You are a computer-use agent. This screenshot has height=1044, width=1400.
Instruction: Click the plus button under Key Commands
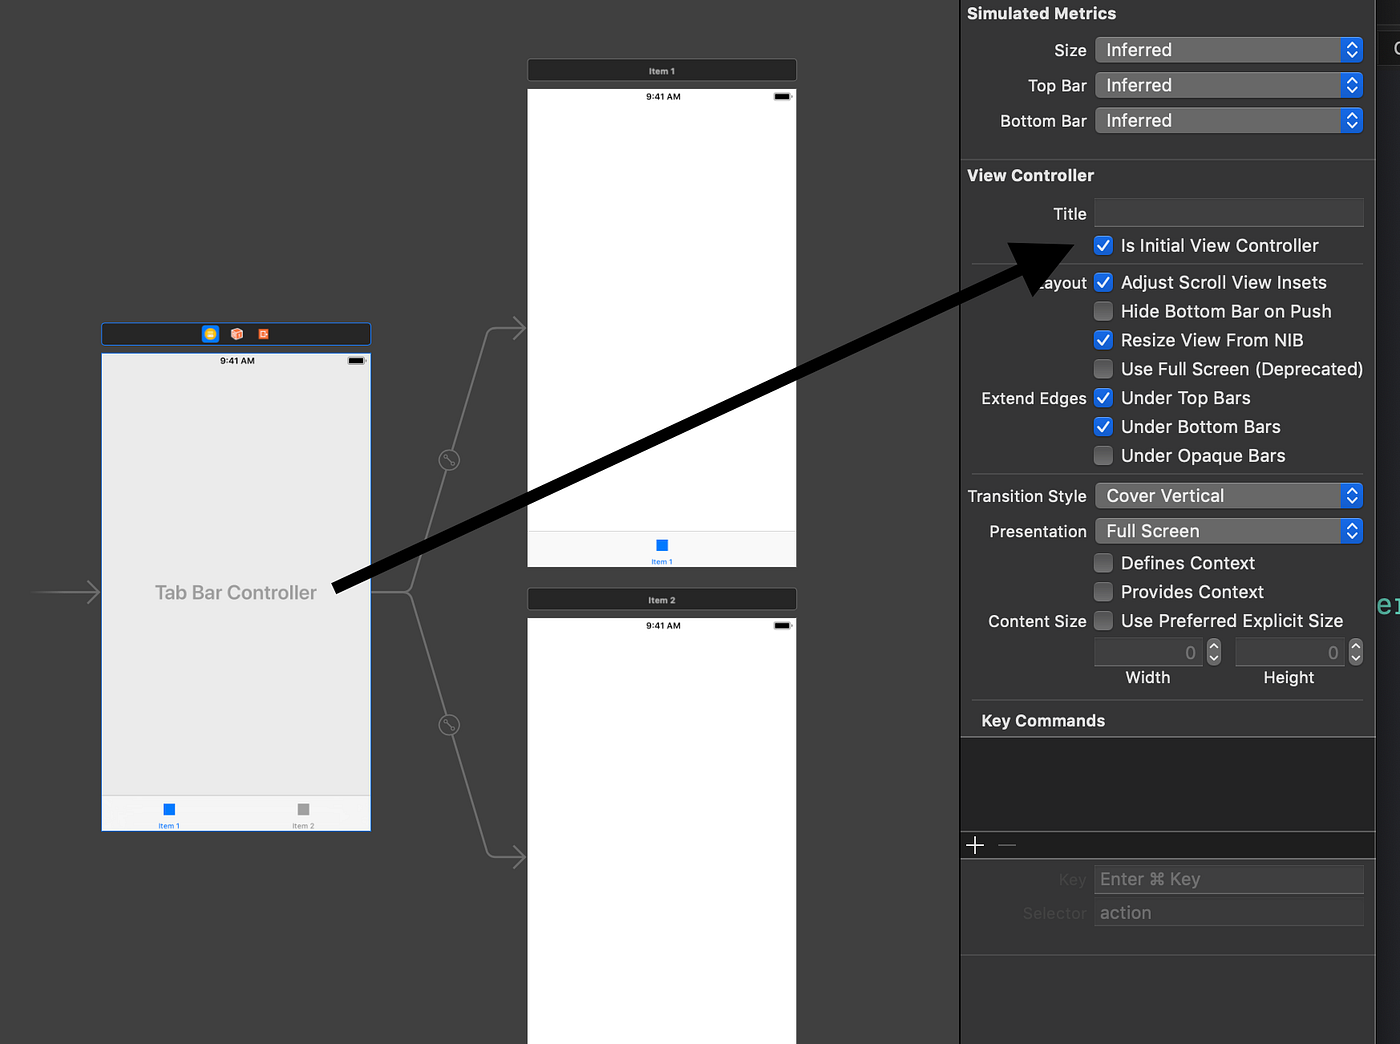pyautogui.click(x=975, y=844)
